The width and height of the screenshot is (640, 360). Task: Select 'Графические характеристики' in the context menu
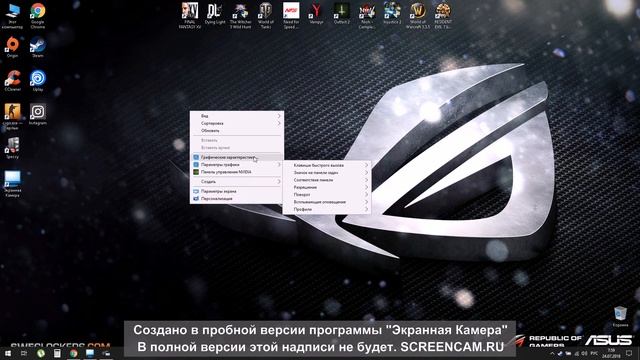(237, 157)
